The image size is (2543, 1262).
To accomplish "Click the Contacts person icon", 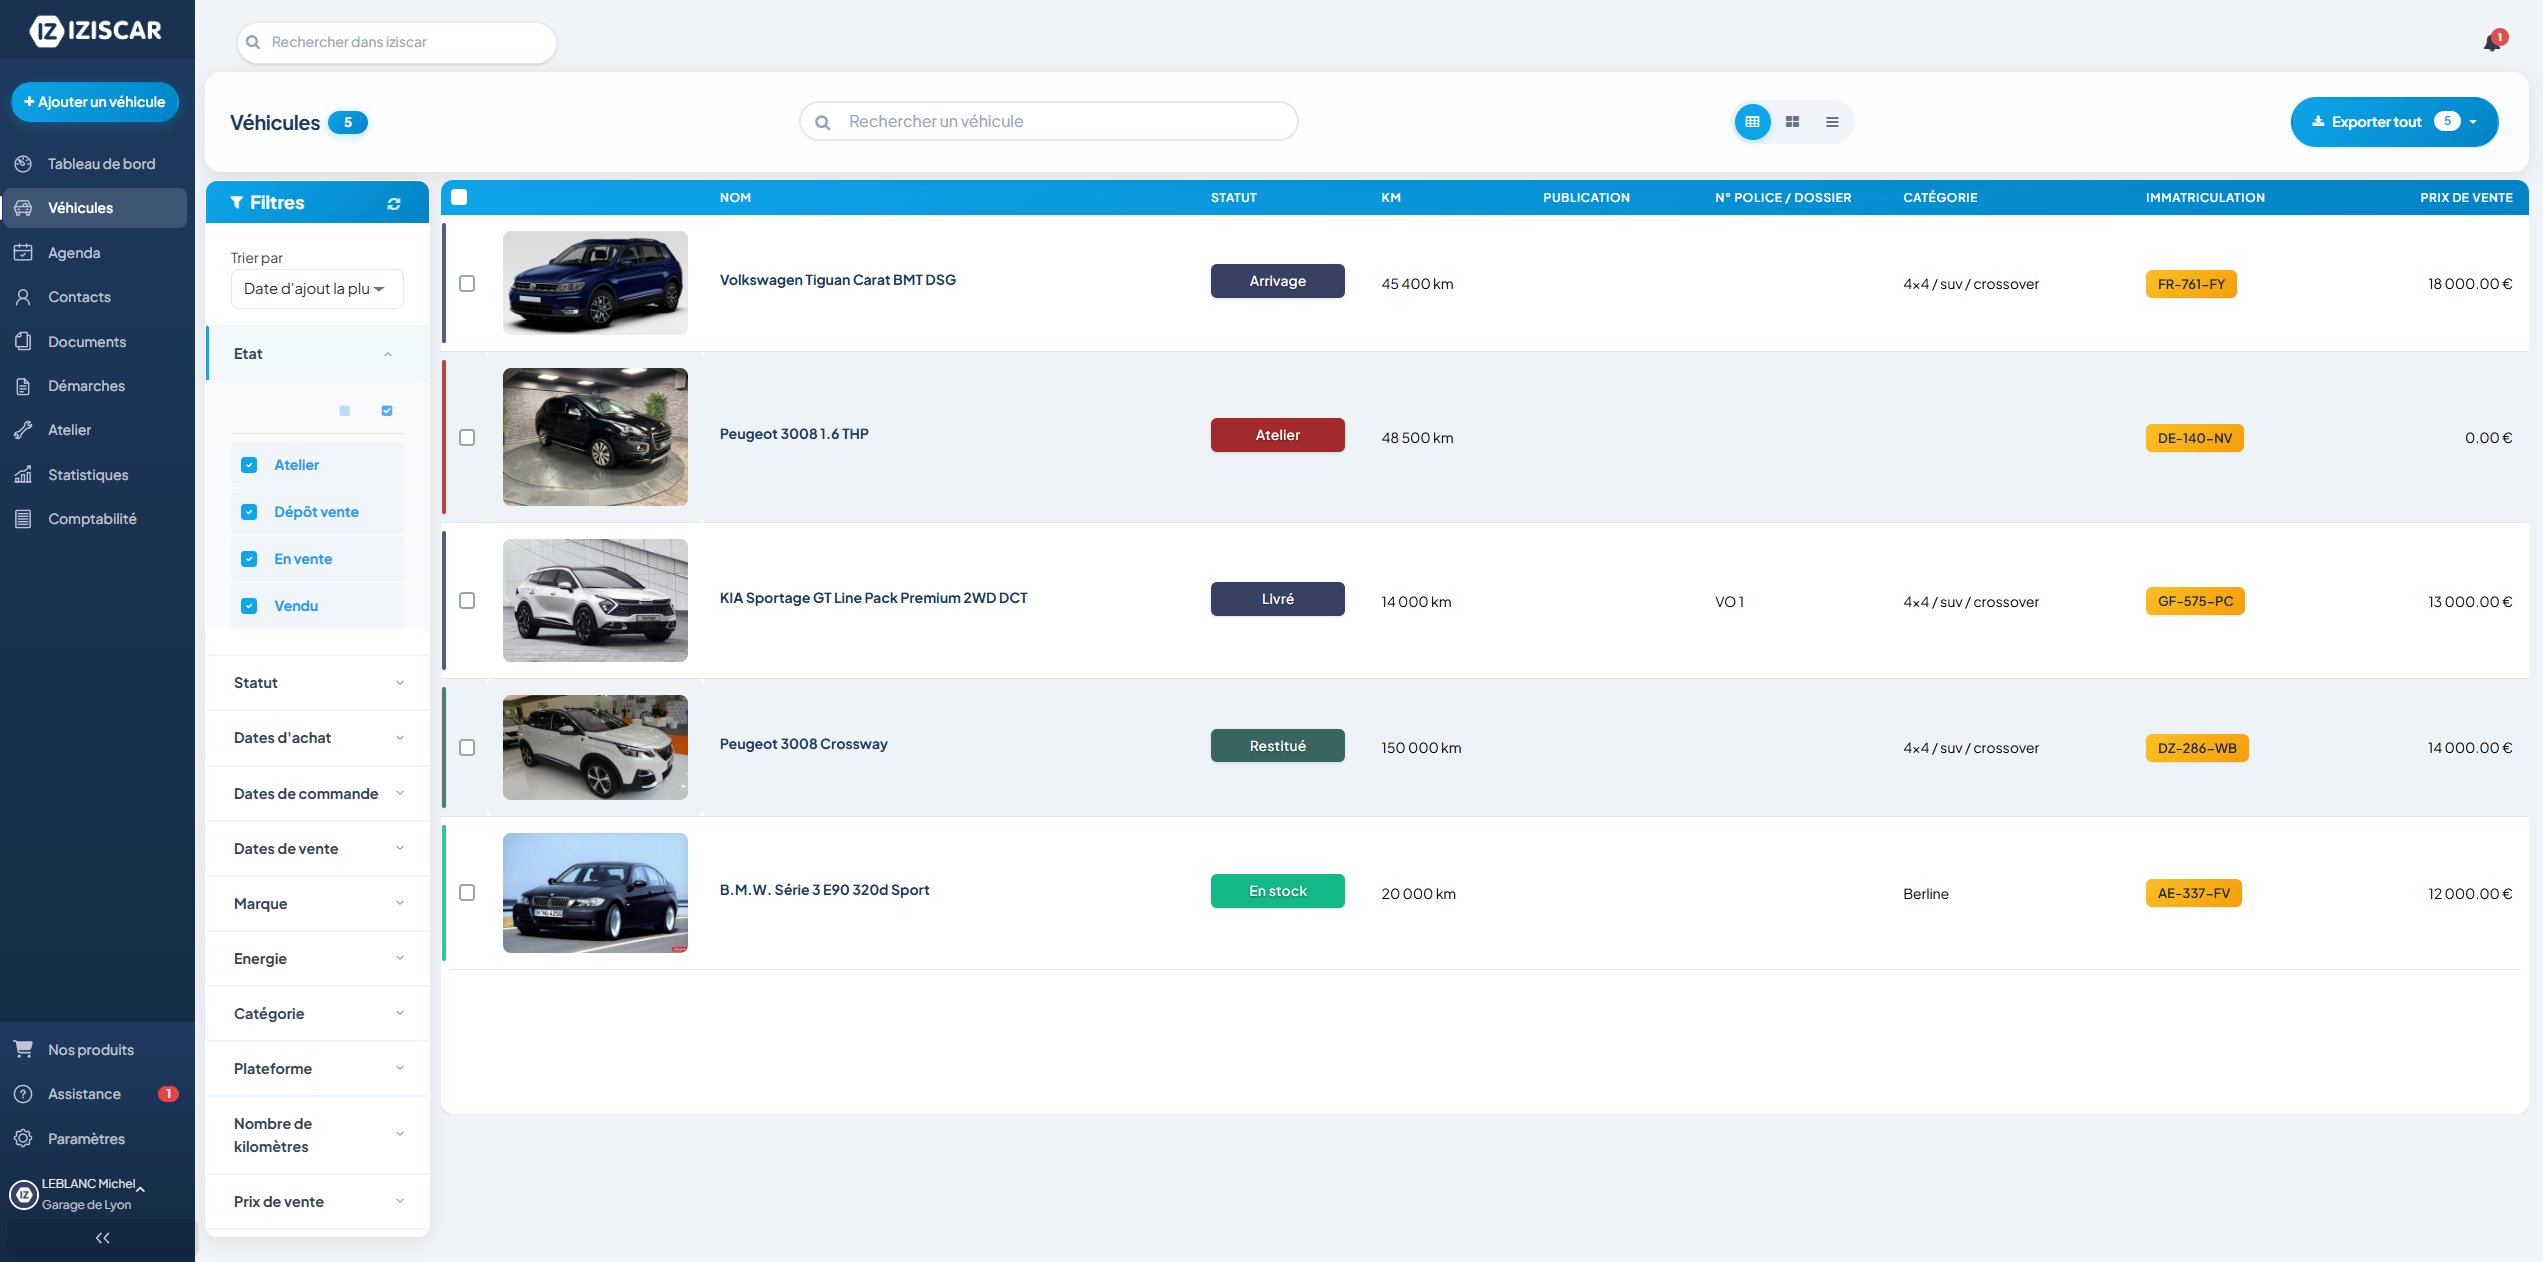I will (23, 297).
